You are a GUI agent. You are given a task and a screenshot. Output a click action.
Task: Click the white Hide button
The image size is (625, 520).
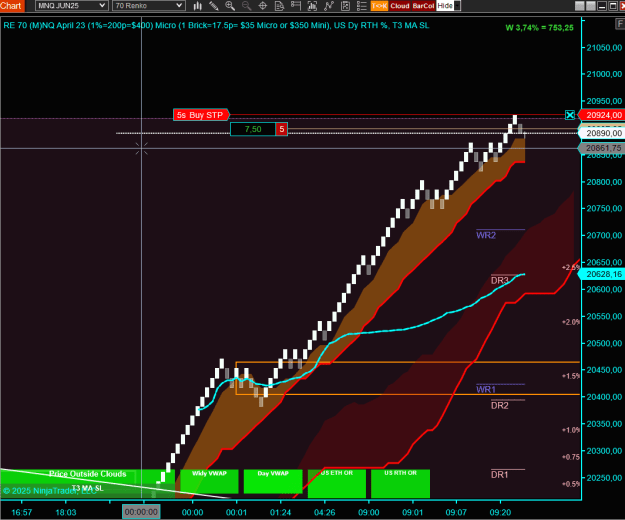(x=445, y=6)
